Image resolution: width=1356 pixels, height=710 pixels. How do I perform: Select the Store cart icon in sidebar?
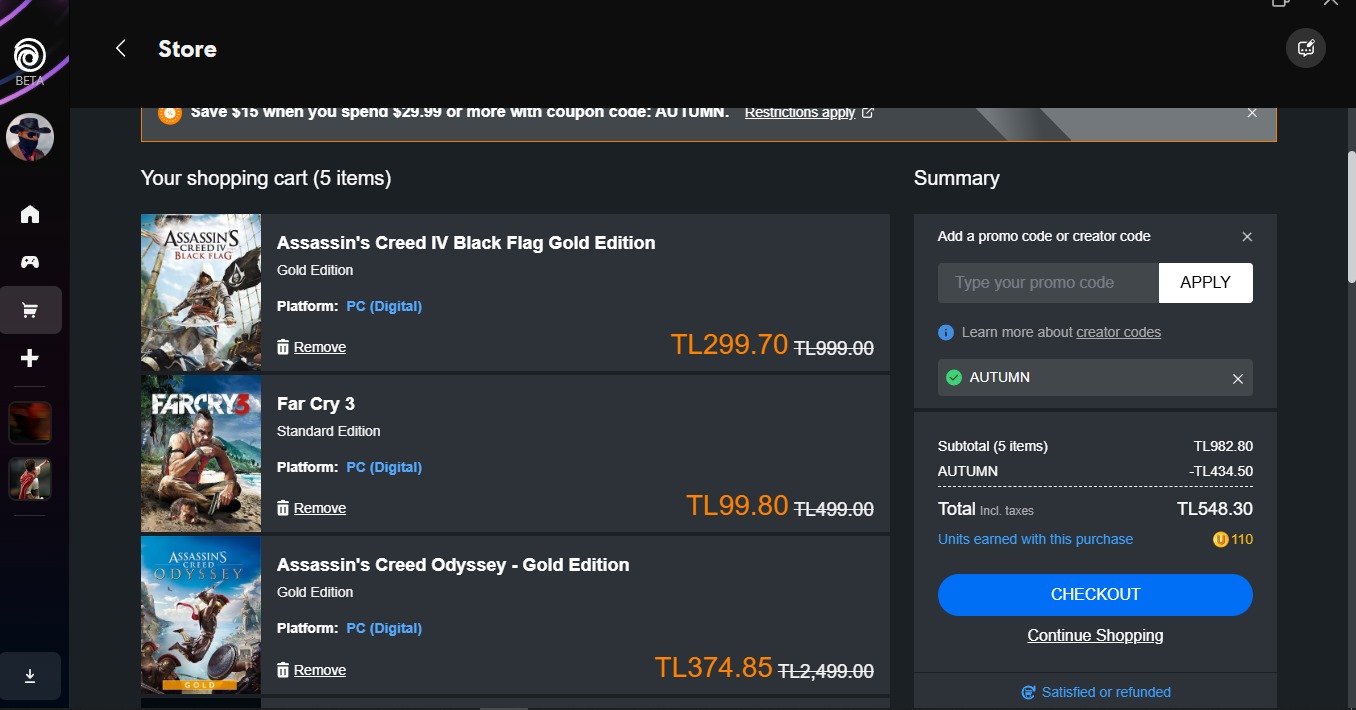point(30,310)
